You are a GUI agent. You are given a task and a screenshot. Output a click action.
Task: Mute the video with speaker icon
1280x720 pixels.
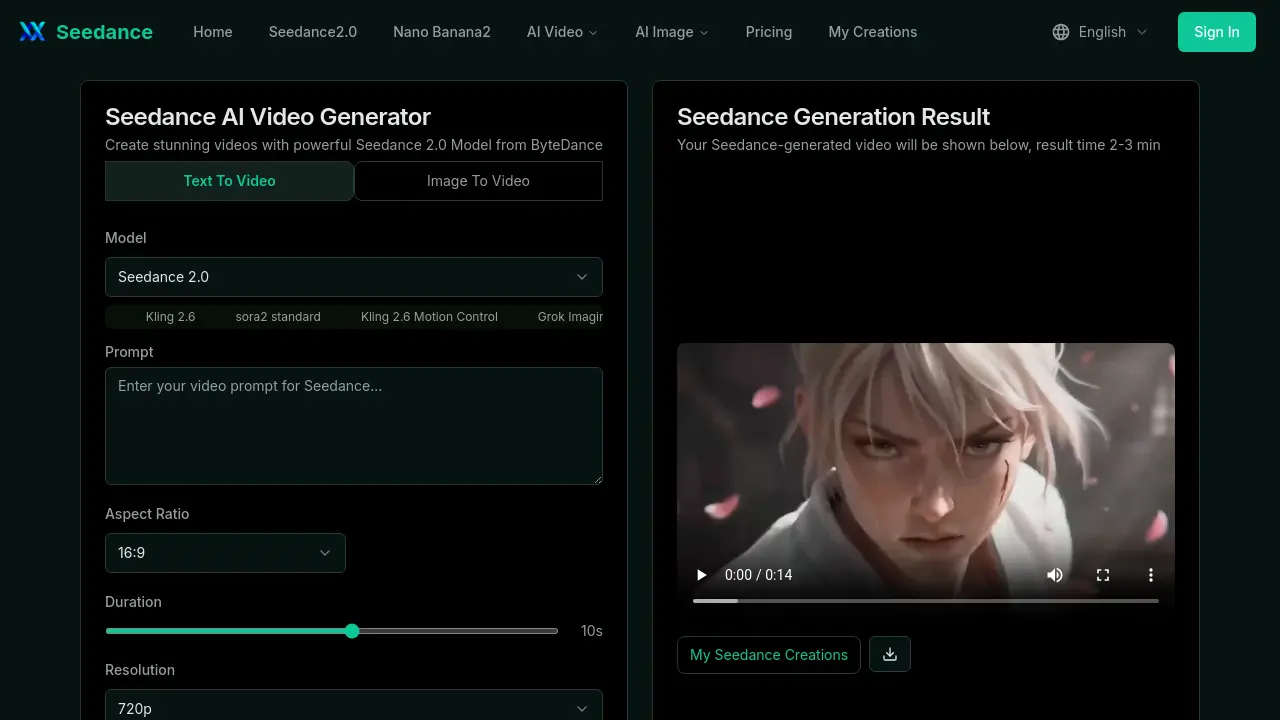1055,575
